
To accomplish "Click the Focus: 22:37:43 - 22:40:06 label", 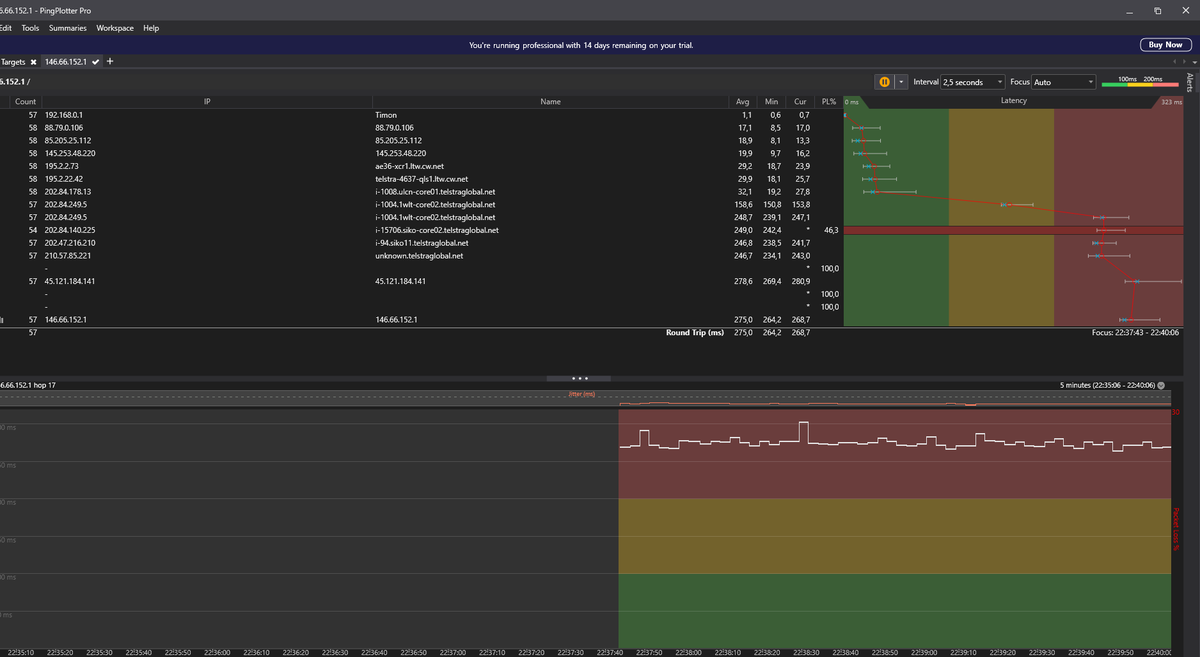I will pos(1135,332).
